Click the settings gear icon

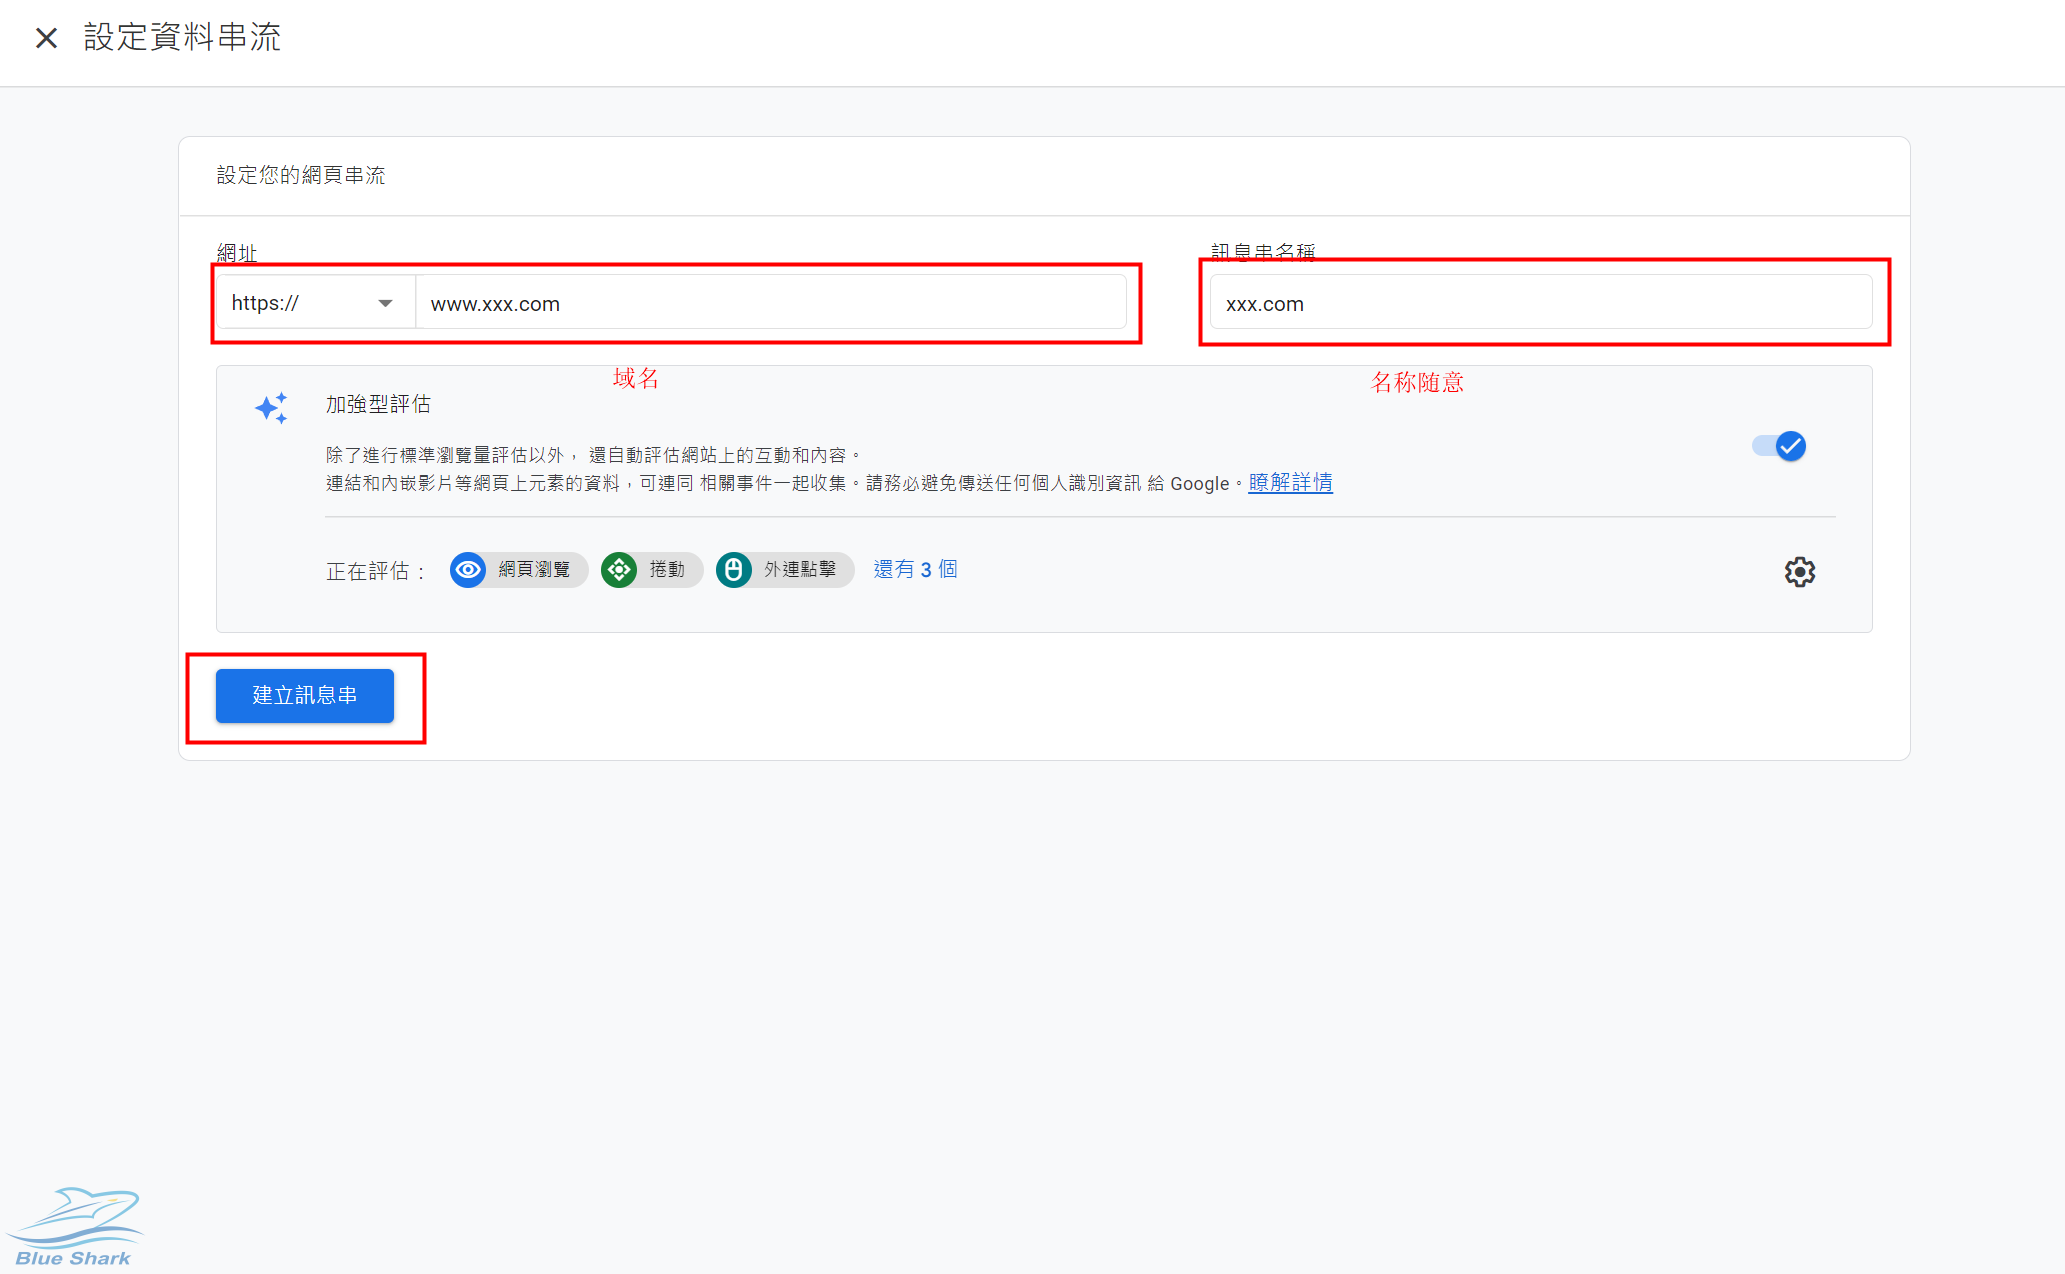click(x=1798, y=571)
